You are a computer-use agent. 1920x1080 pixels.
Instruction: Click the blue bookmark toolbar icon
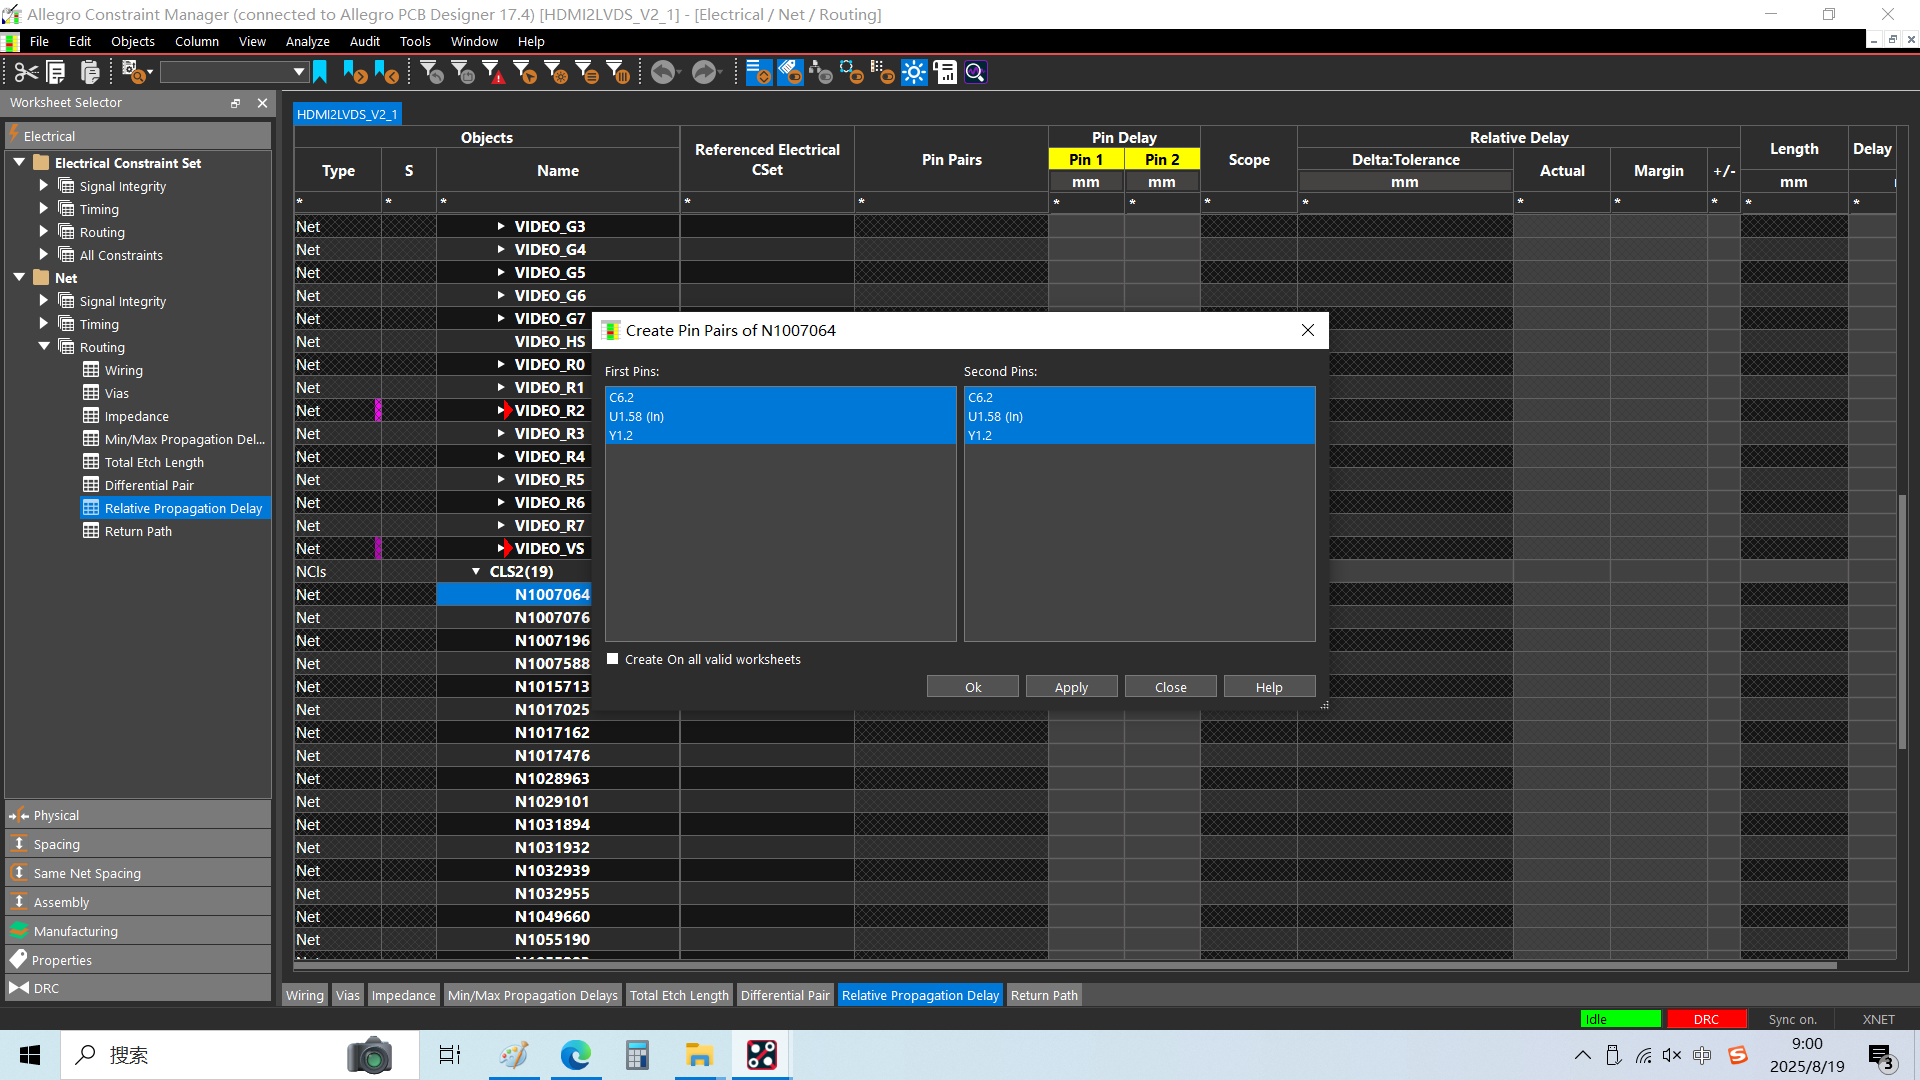[320, 72]
